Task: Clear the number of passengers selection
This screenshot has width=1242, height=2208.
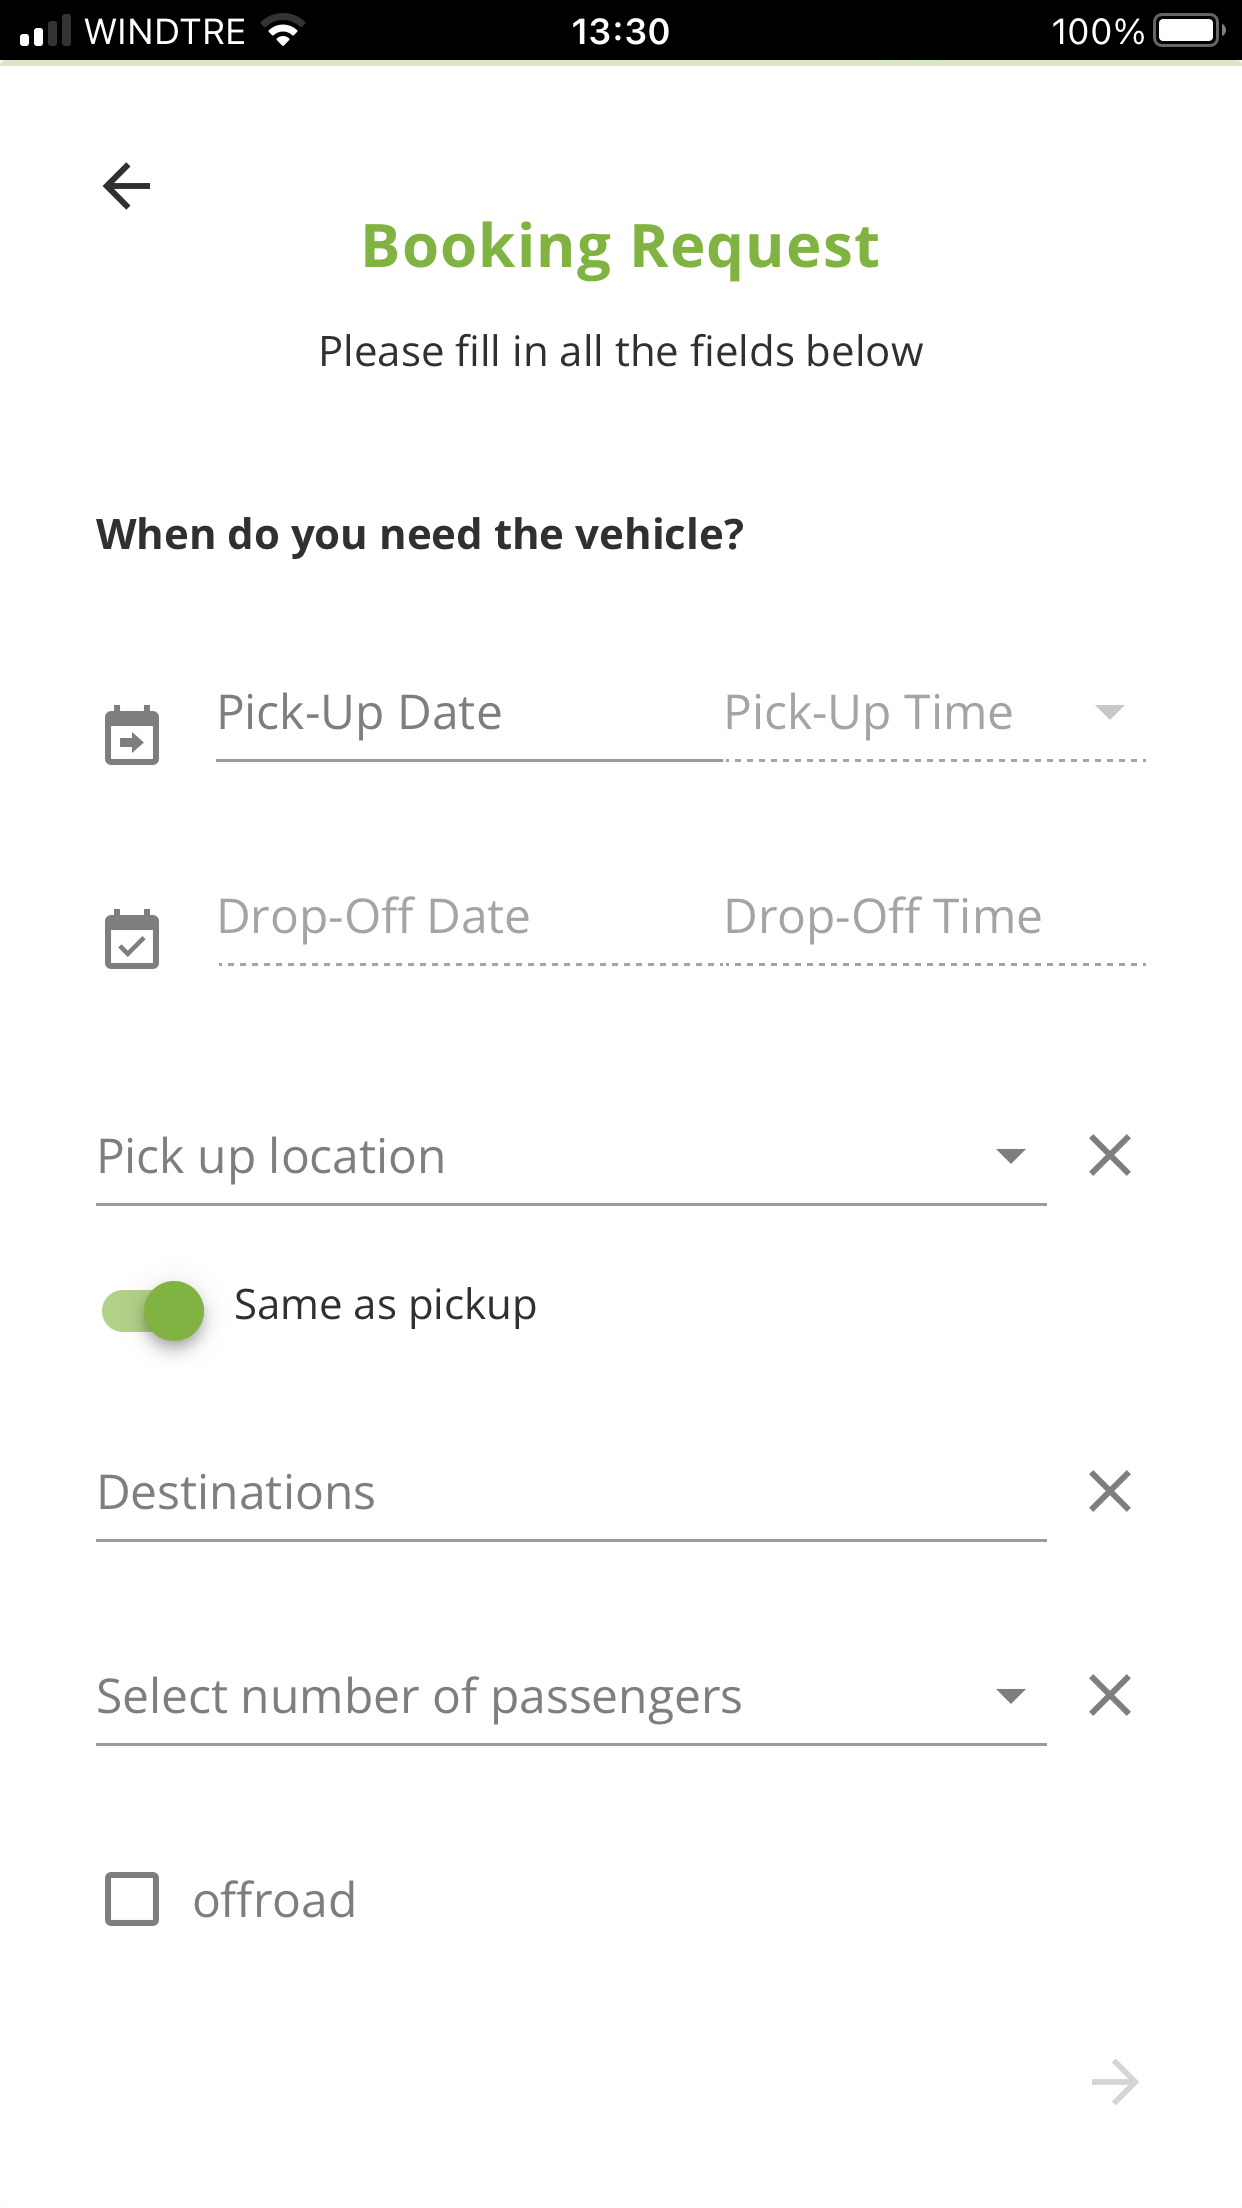Action: 1110,1695
